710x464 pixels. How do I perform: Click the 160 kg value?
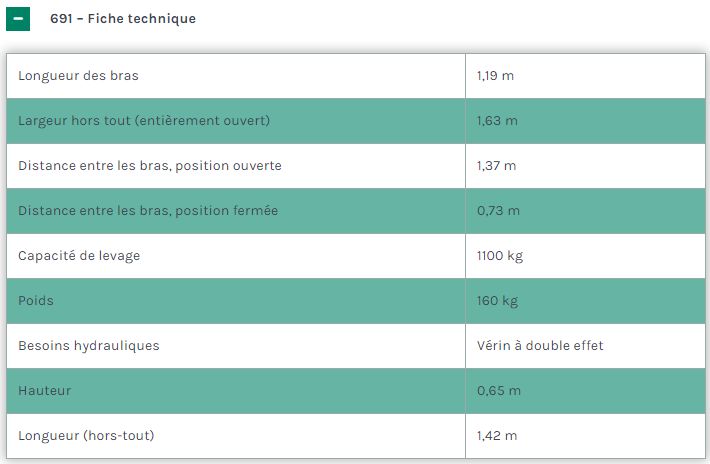point(498,301)
